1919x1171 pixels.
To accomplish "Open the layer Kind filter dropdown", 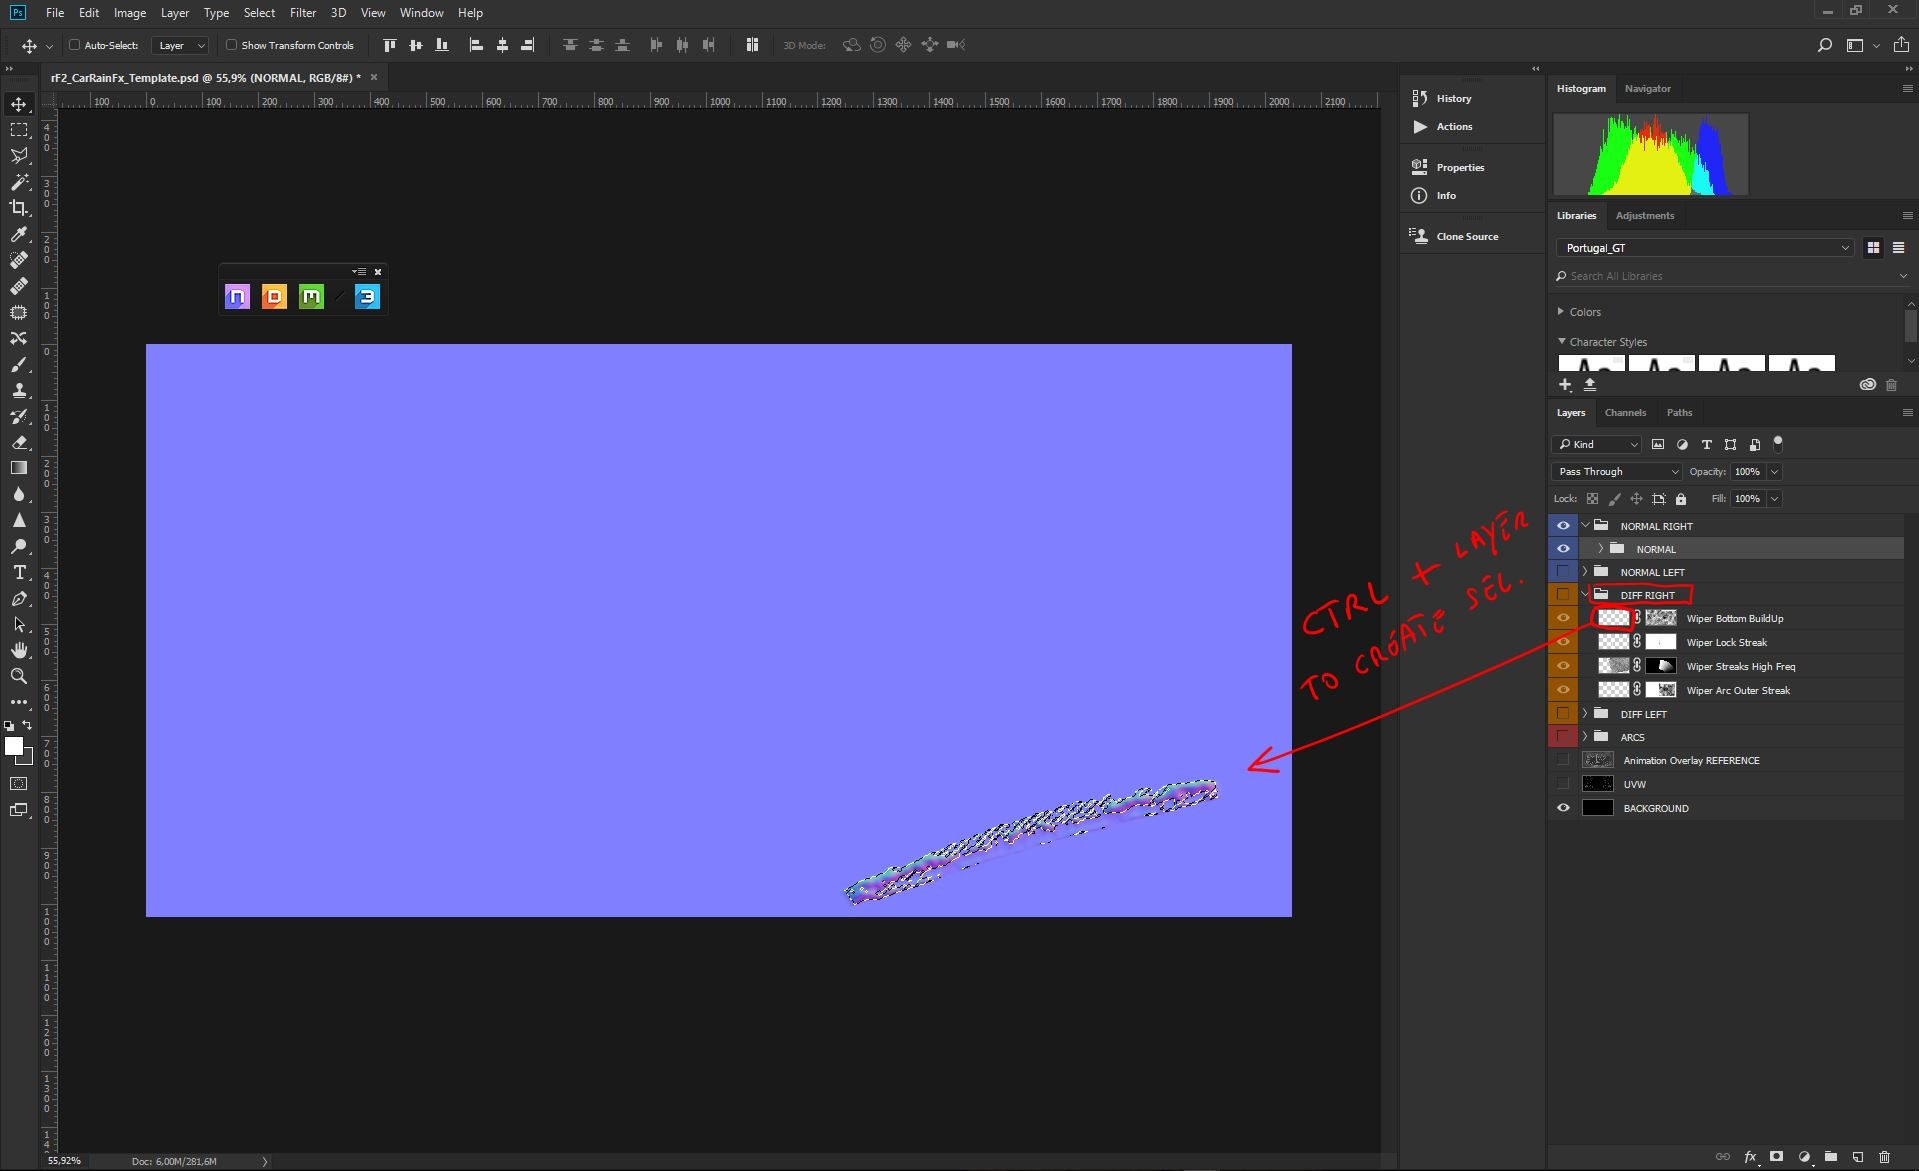I will pyautogui.click(x=1597, y=444).
